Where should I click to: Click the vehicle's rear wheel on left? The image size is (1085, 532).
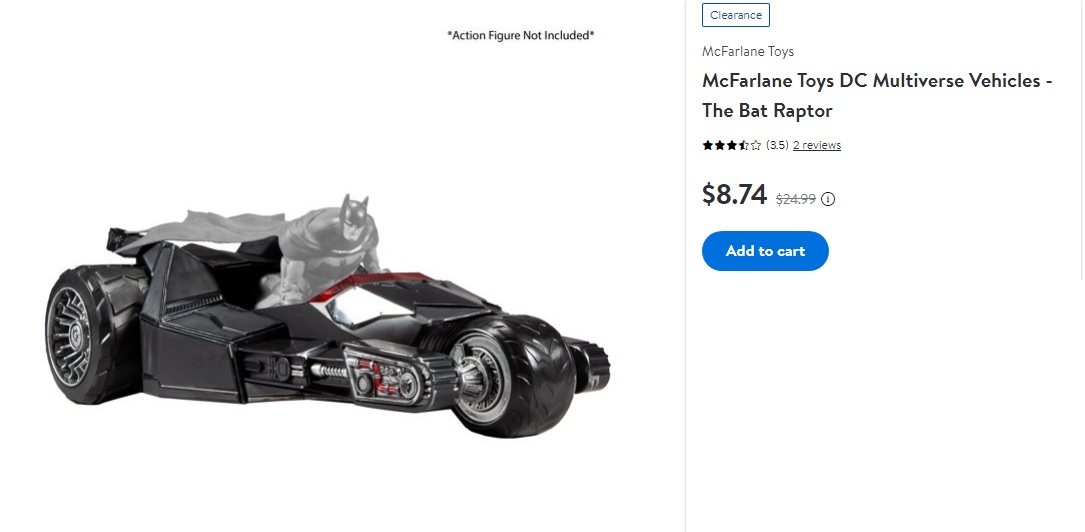coord(83,336)
